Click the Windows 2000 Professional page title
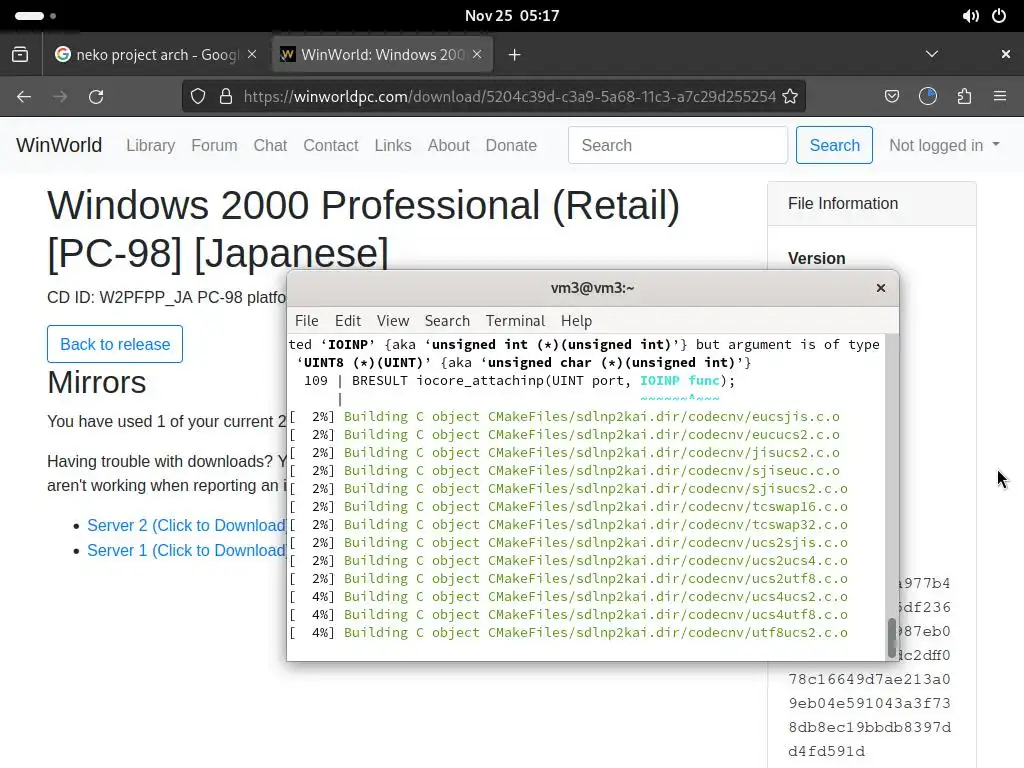This screenshot has width=1024, height=768. pyautogui.click(x=364, y=229)
